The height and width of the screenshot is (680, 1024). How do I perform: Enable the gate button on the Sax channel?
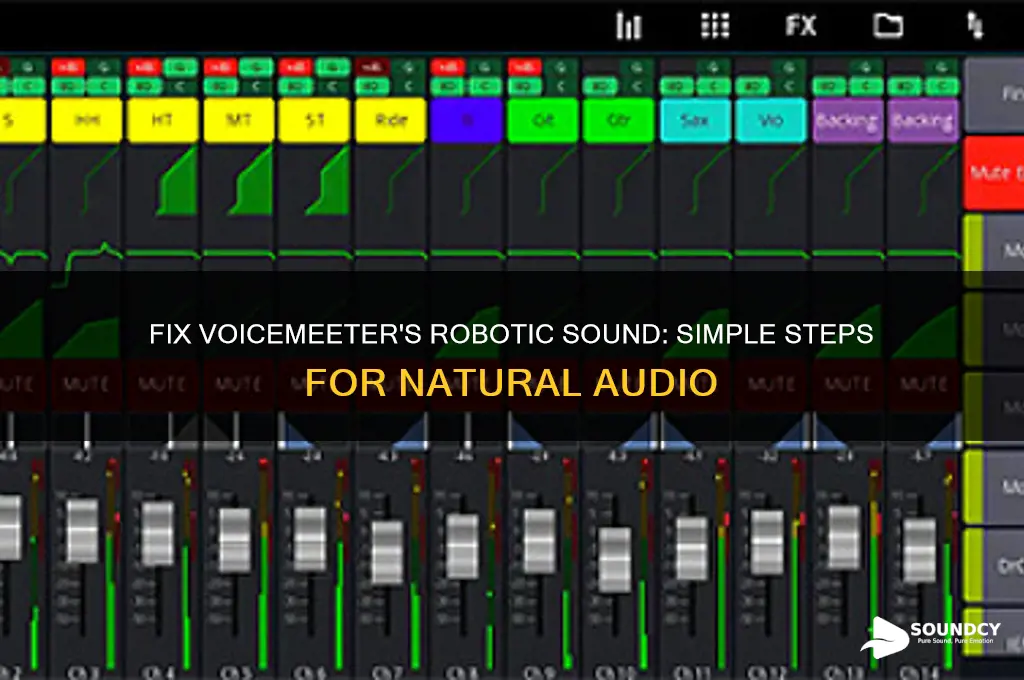713,67
